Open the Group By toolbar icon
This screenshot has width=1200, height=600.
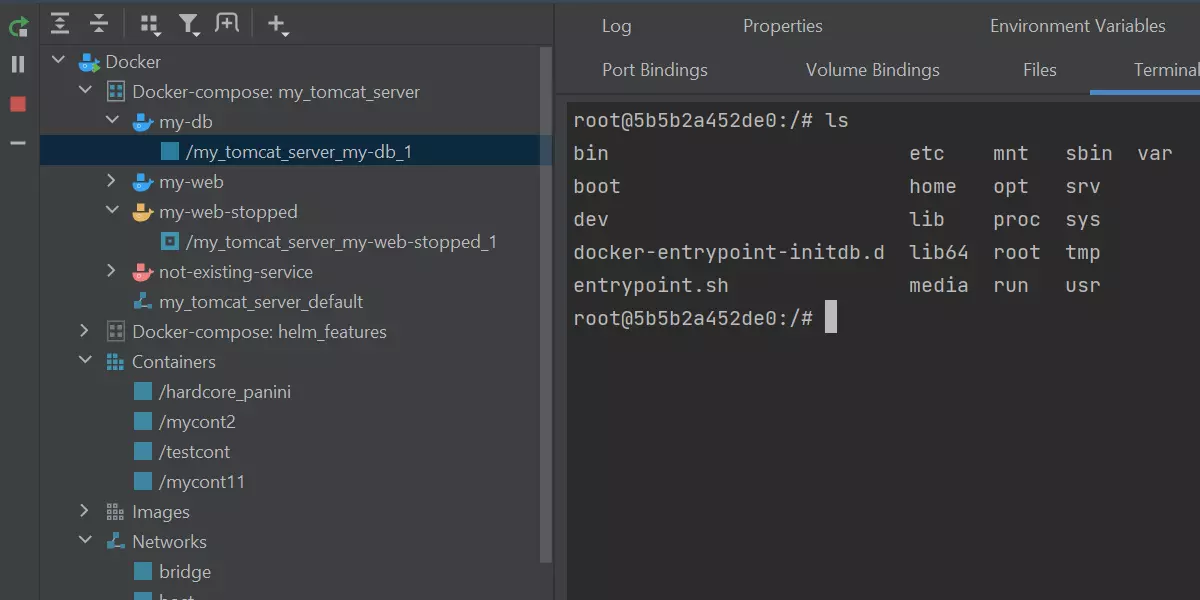150,24
